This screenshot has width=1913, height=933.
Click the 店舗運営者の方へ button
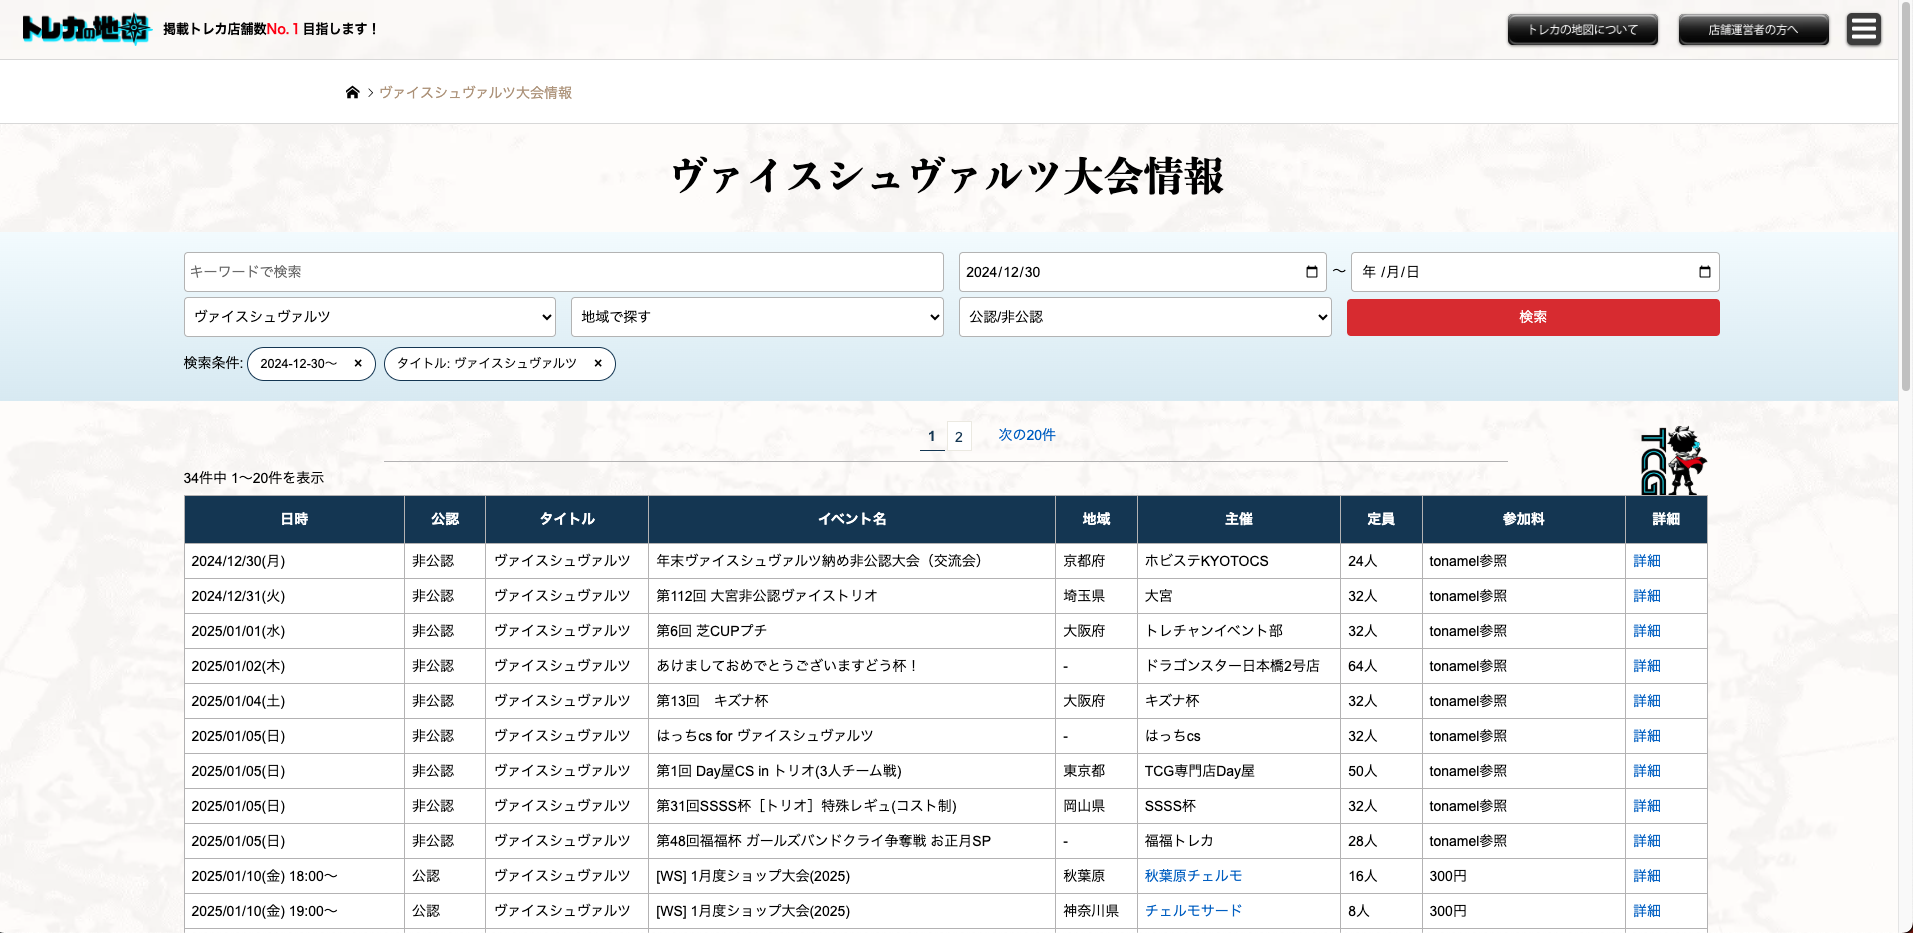(1752, 30)
